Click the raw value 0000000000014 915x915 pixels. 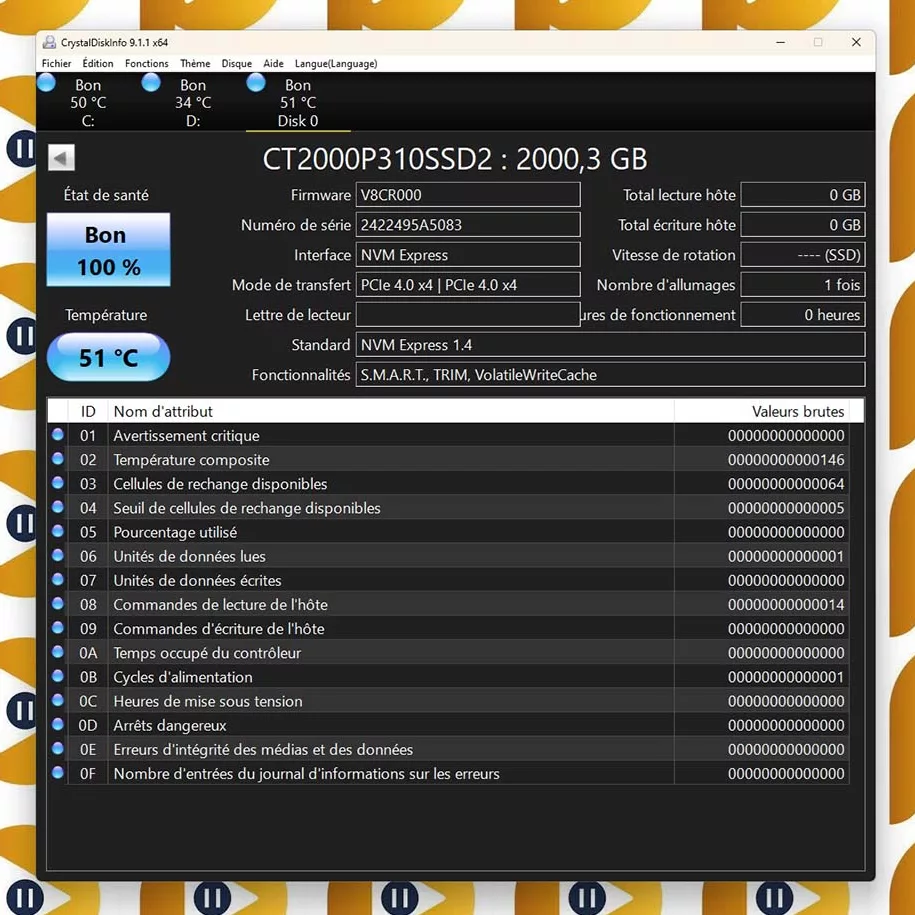786,605
